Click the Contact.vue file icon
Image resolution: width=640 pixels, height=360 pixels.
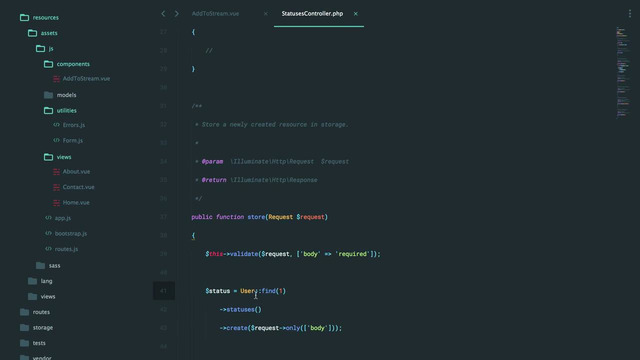(x=56, y=187)
